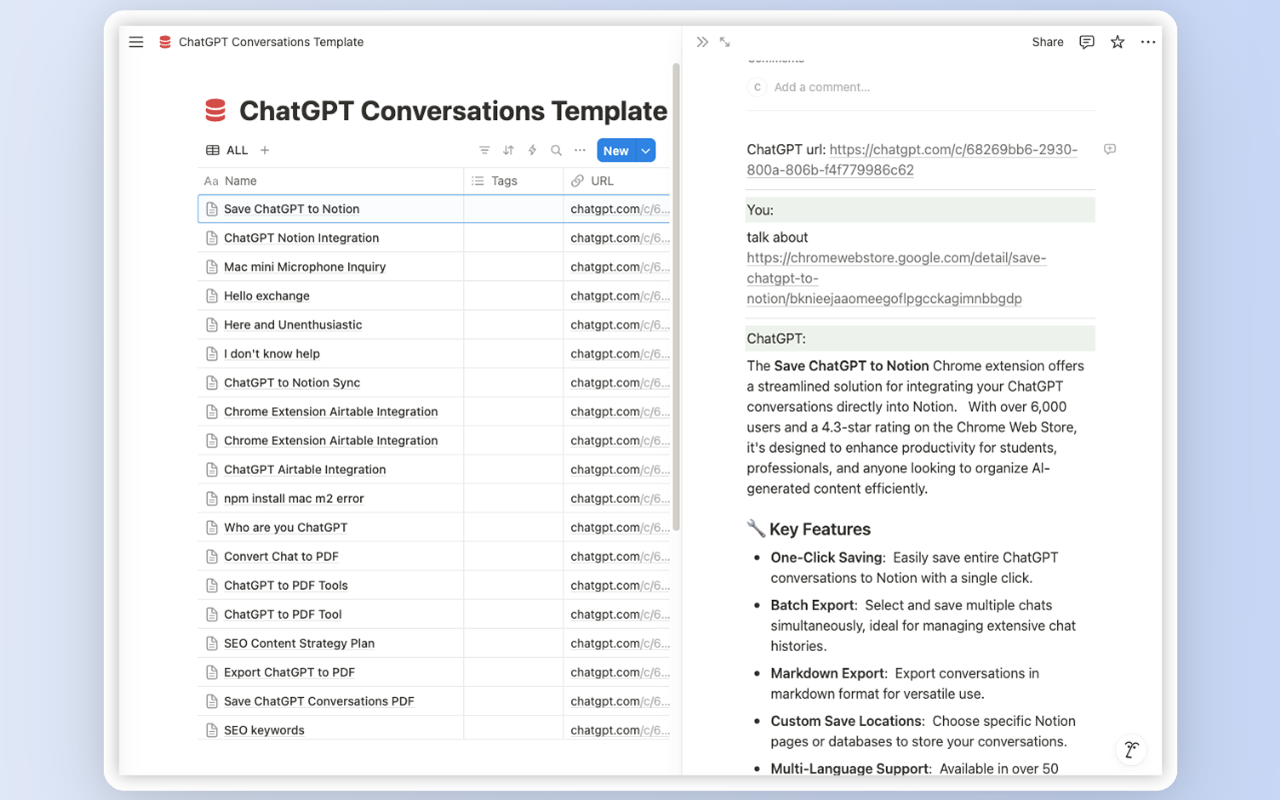Open database view three-dot options
1280x800 pixels.
(580, 150)
